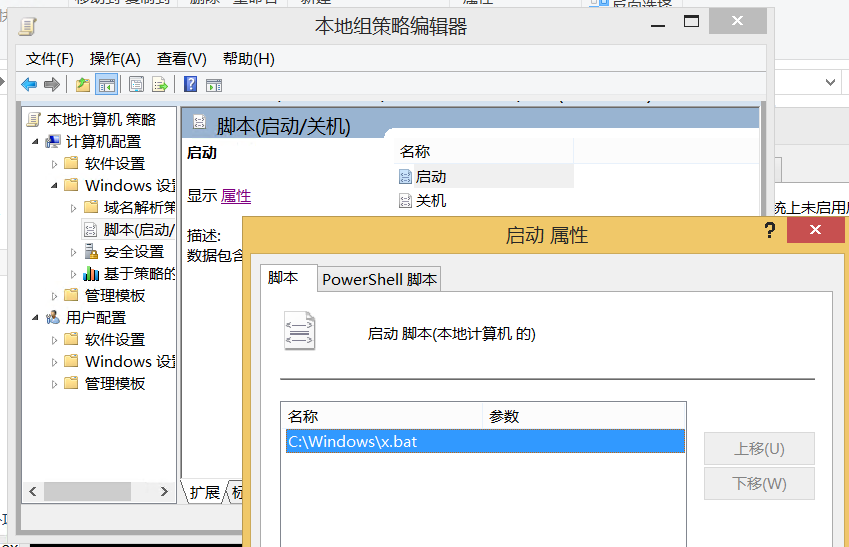Toggle the Show/Hide Console Tree icon
The height and width of the screenshot is (547, 849).
coord(106,85)
